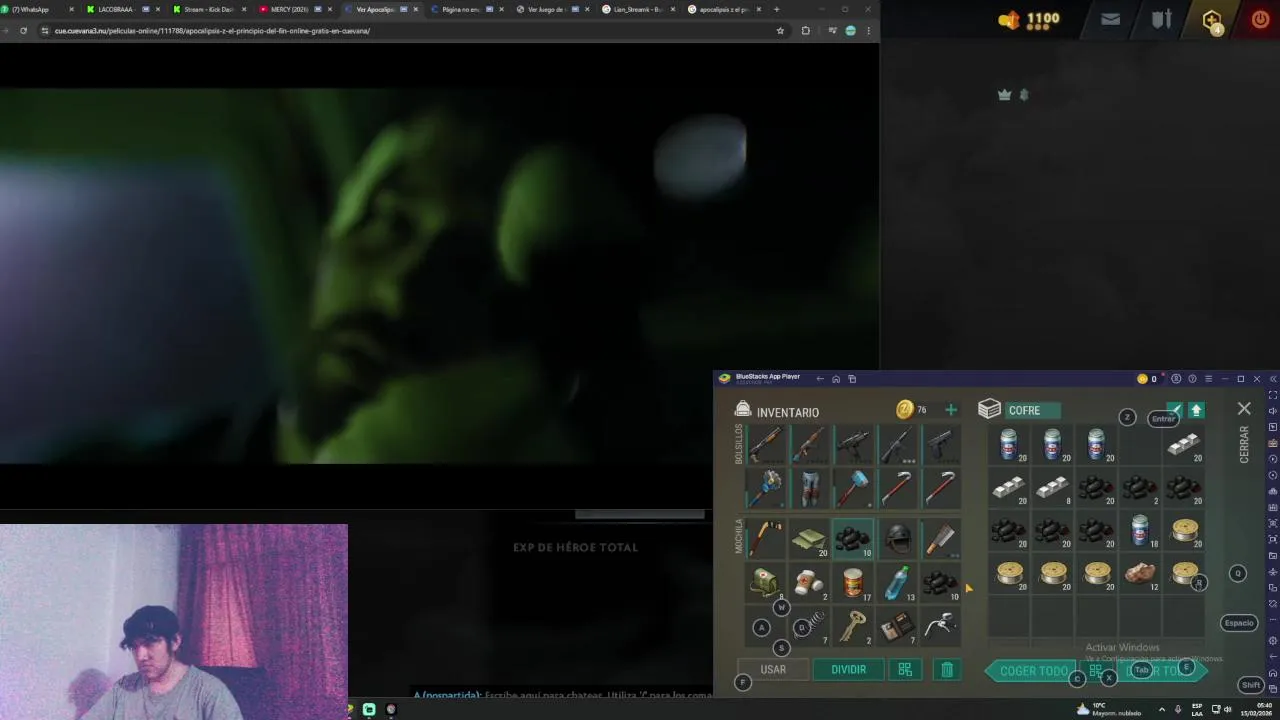Click the Espacio key overlay button
1280x720 pixels.
click(x=1239, y=623)
